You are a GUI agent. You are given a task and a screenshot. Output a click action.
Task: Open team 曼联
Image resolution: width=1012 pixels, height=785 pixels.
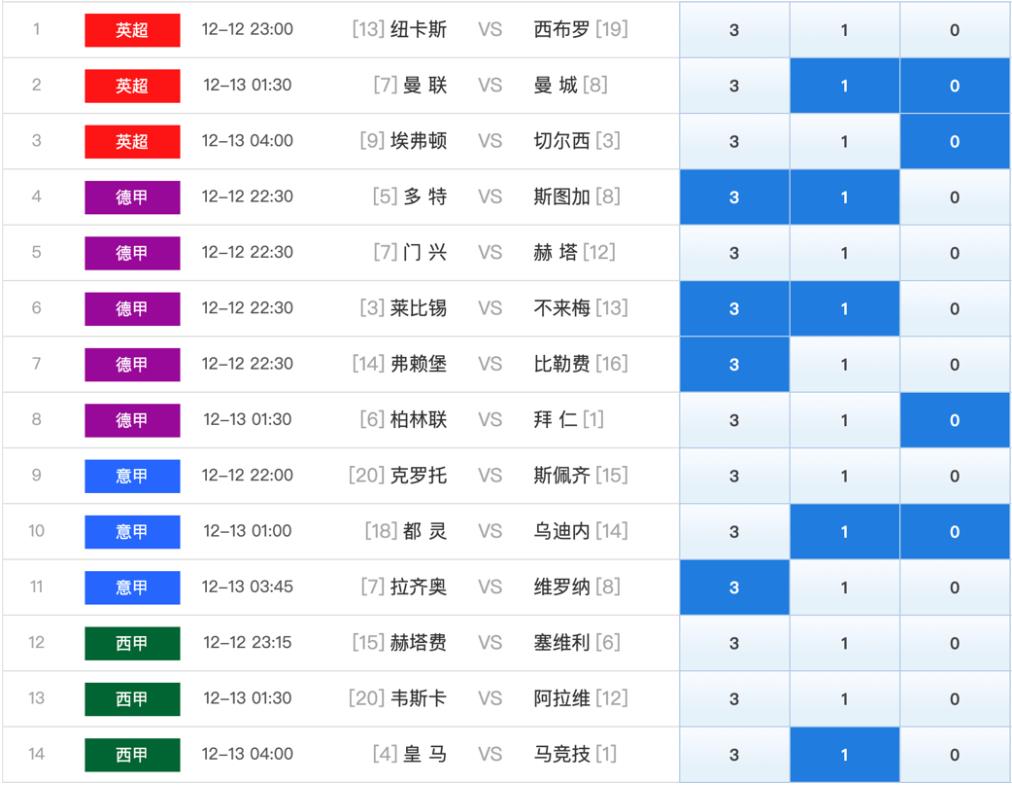pyautogui.click(x=425, y=85)
